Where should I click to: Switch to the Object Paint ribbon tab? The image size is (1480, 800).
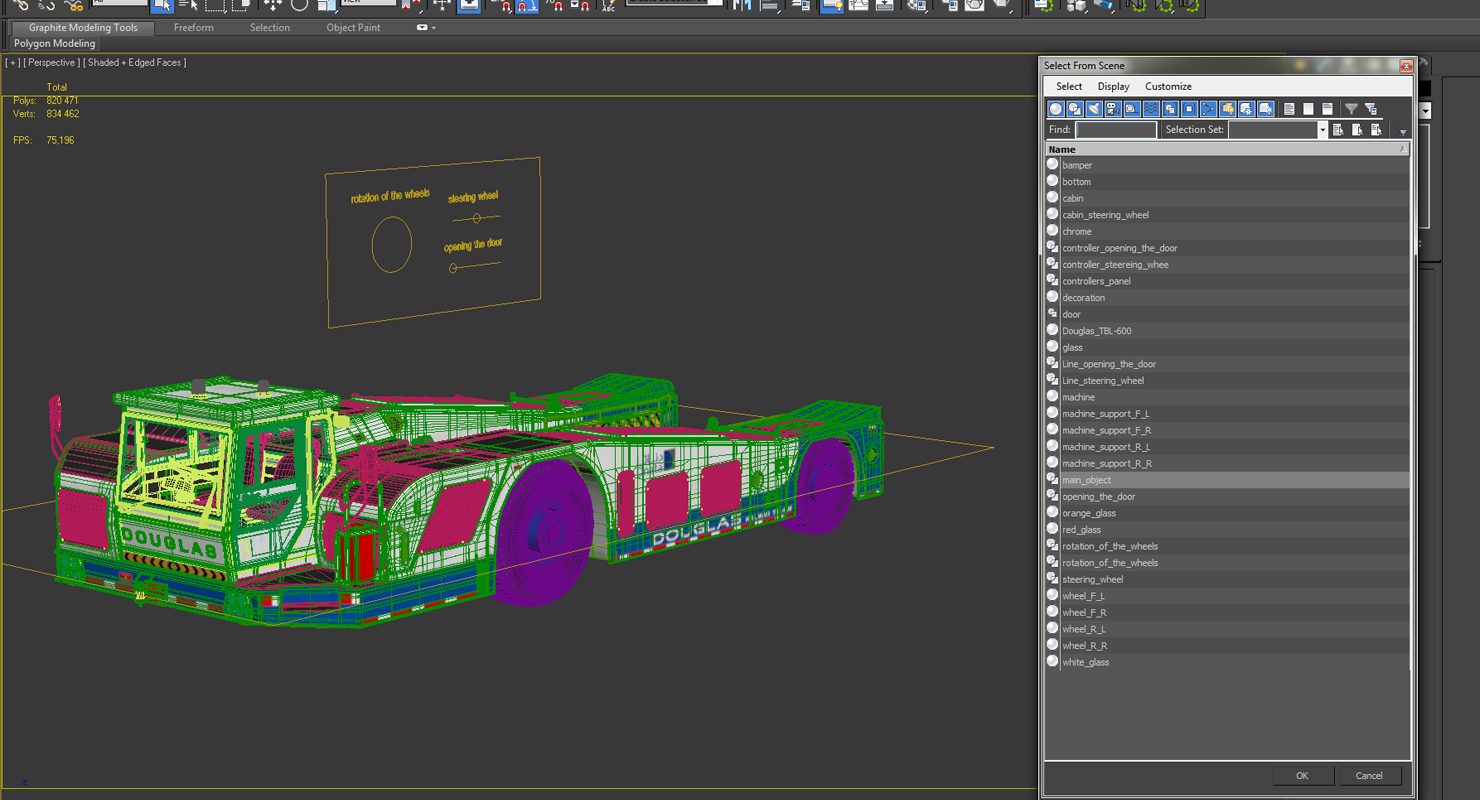[x=353, y=28]
